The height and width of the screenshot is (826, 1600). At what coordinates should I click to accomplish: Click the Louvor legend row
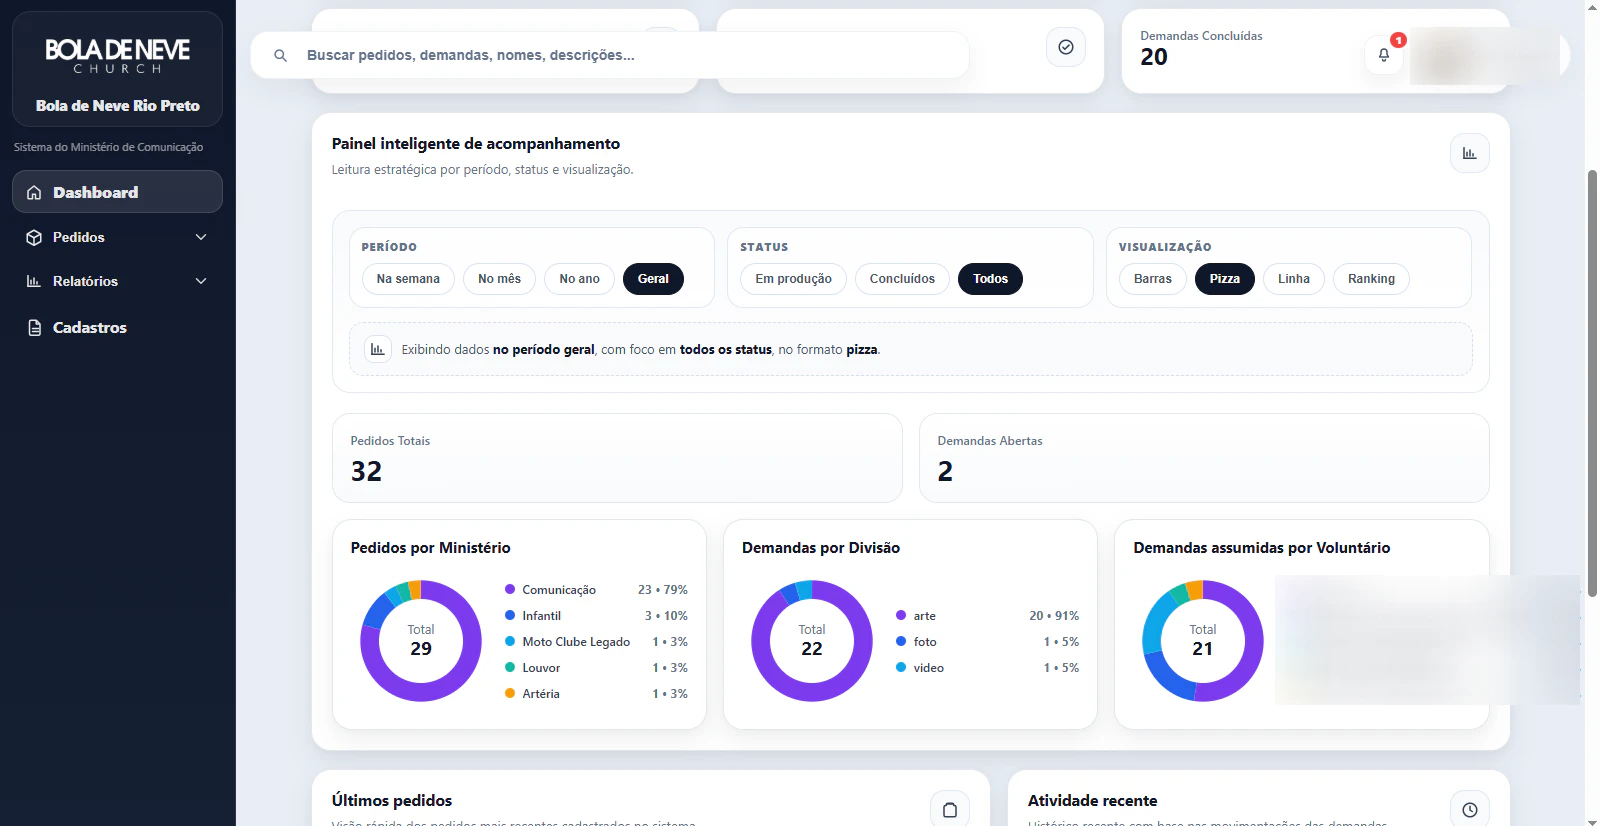596,668
